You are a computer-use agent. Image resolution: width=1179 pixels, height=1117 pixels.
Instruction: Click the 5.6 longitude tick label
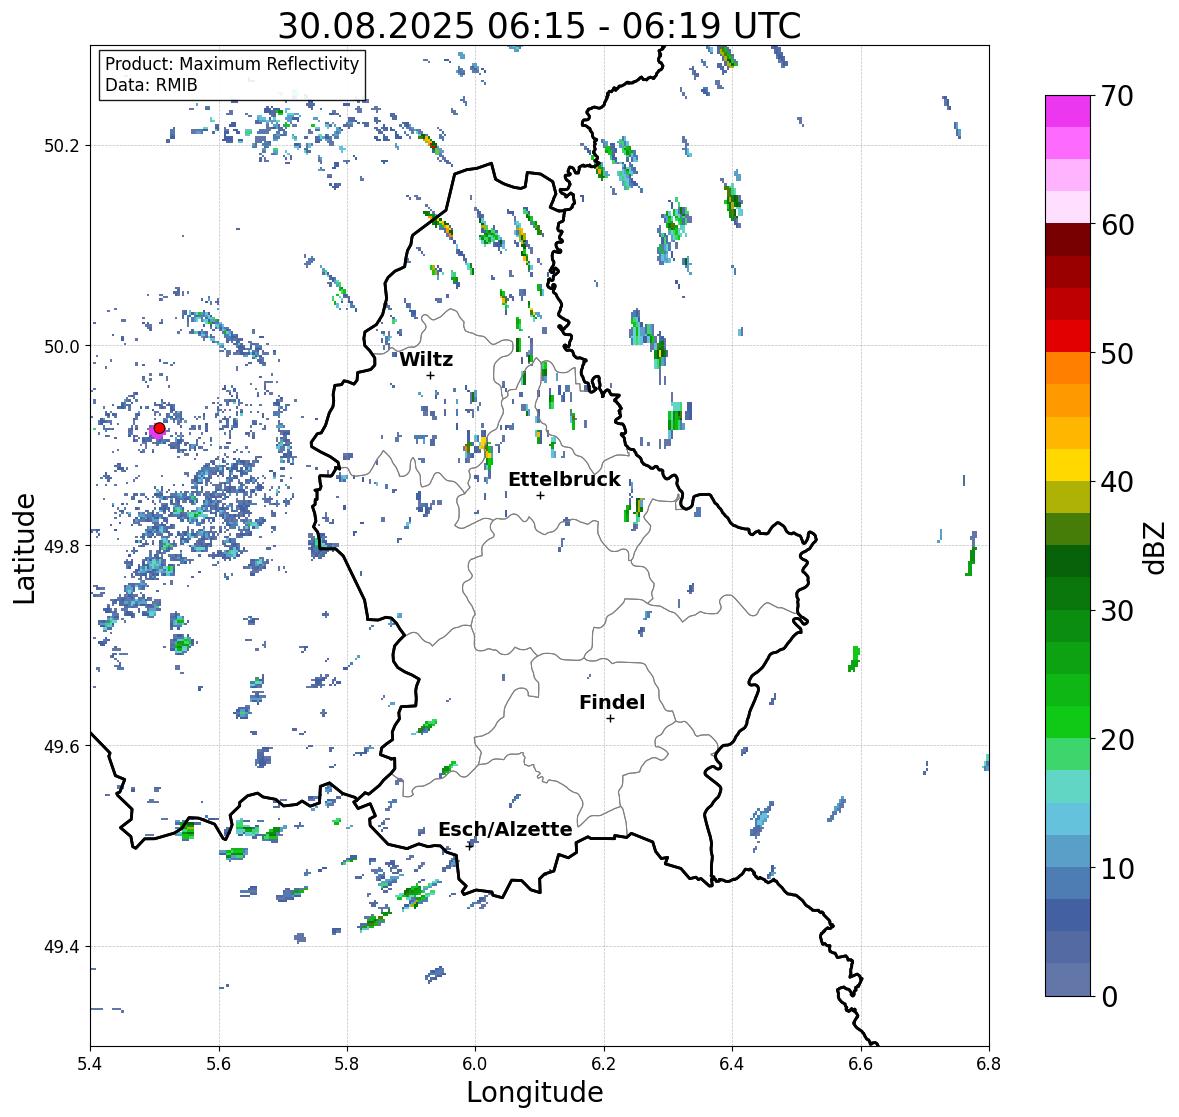[x=219, y=1064]
